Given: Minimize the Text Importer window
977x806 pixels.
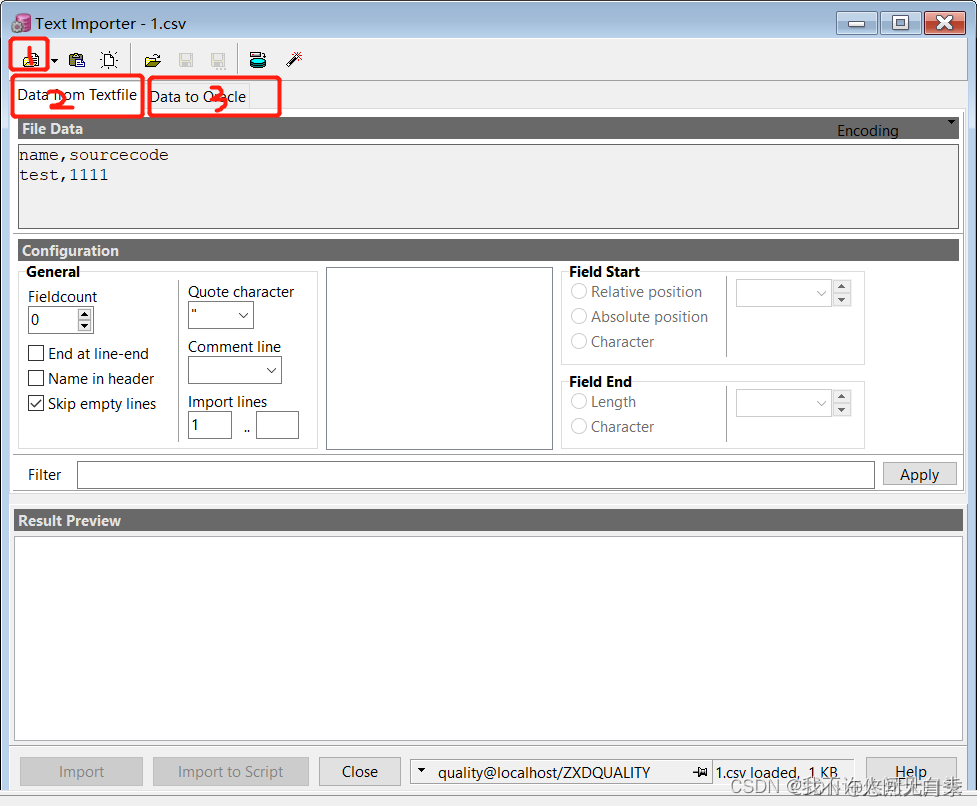Looking at the screenshot, I should pyautogui.click(x=857, y=24).
